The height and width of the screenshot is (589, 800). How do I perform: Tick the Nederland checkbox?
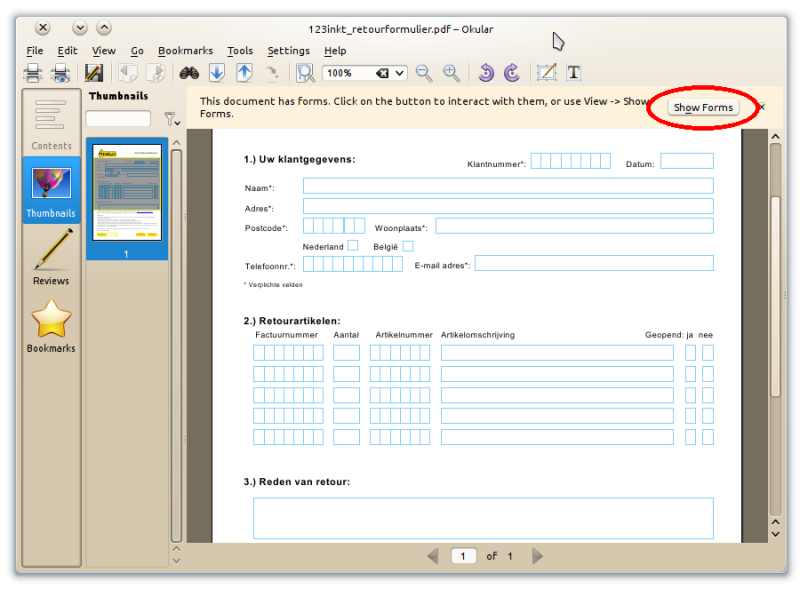coord(353,246)
